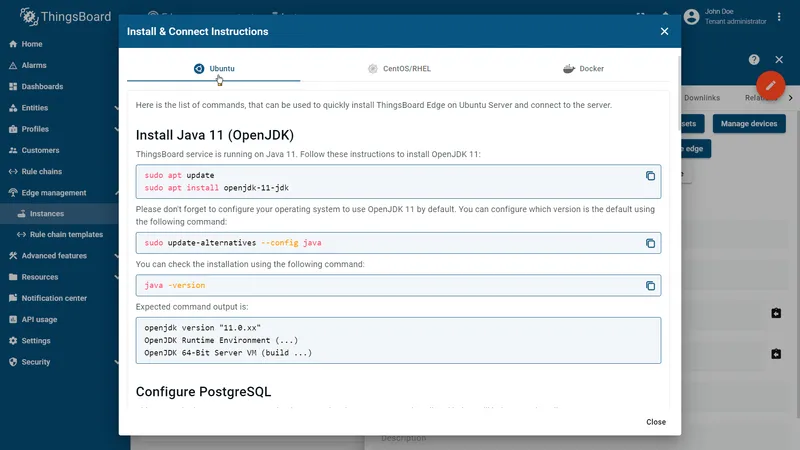Open John Doe user profile avatar

pos(691,17)
